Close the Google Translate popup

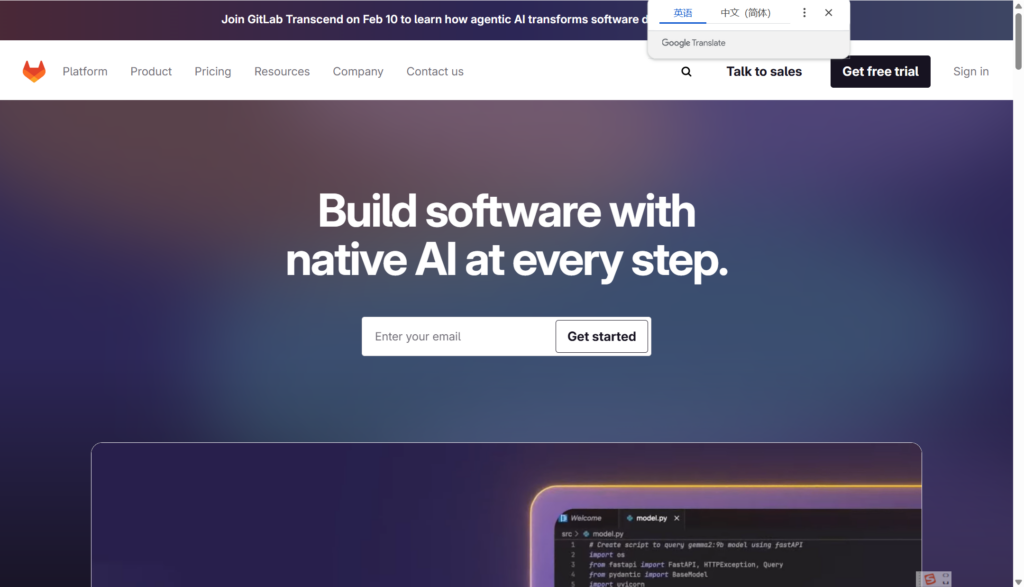click(828, 12)
